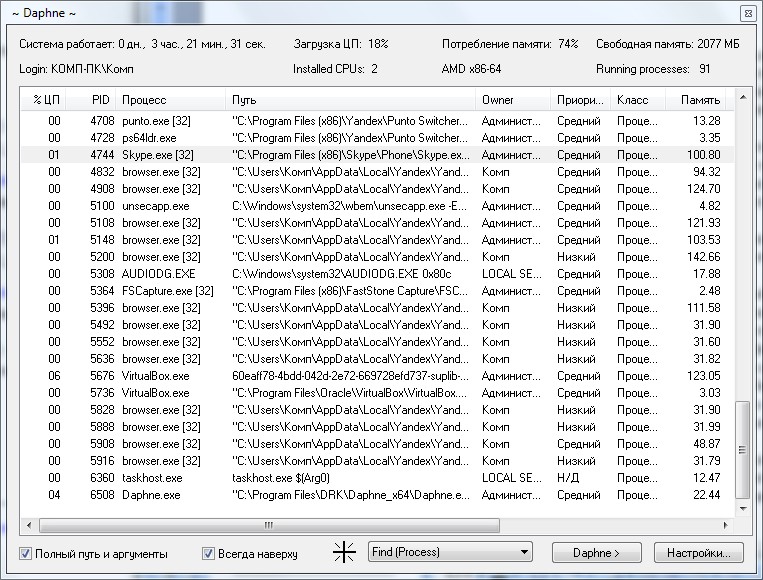The image size is (763, 580).
Task: Select browser.exe with PID 5916
Action: pos(377,461)
